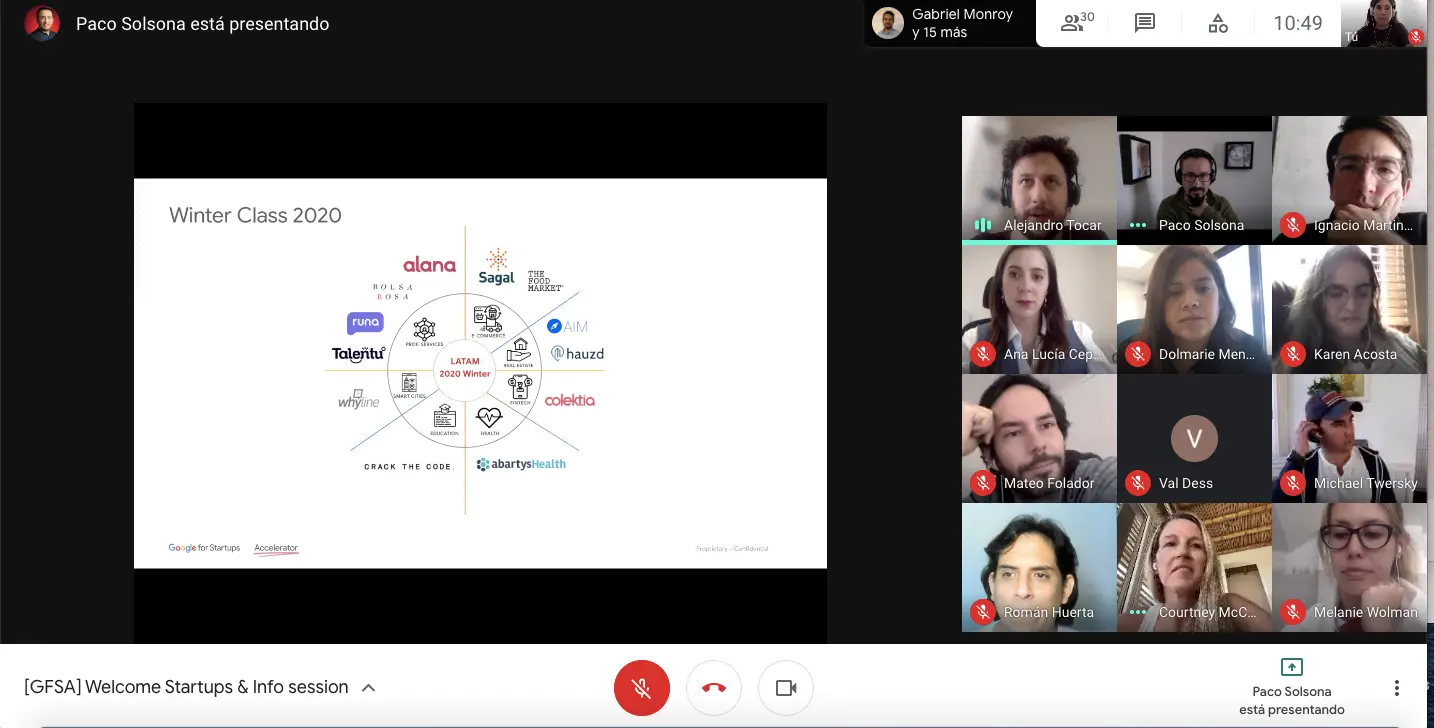Click the Winter Class 2020 slide heading
Image resolution: width=1434 pixels, height=728 pixels.
pyautogui.click(x=255, y=215)
